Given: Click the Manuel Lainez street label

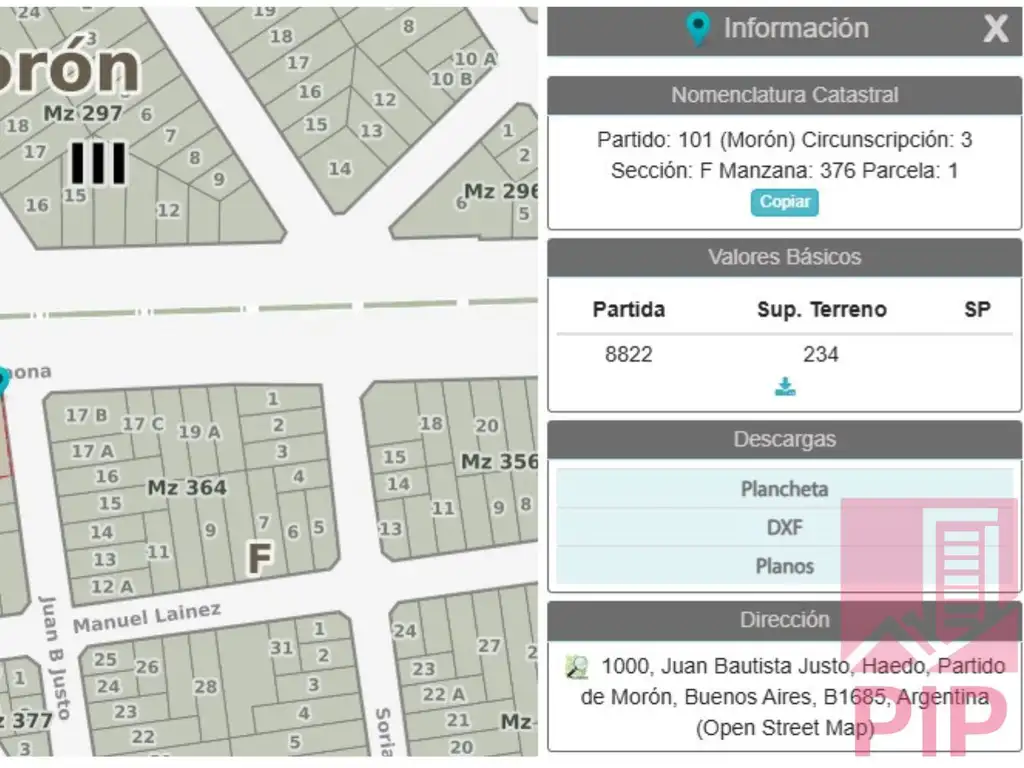Looking at the screenshot, I should [x=146, y=617].
